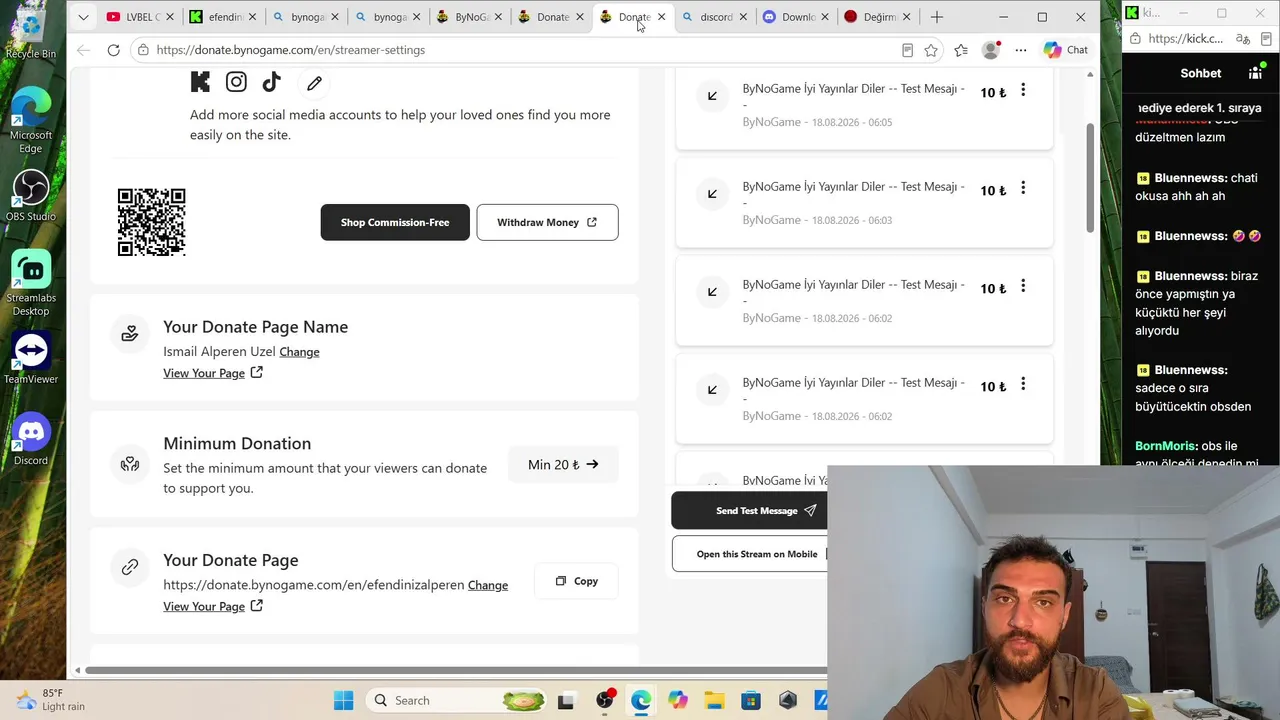Click the 'Sohbet' chat heading
This screenshot has width=1280, height=720.
pos(1201,73)
